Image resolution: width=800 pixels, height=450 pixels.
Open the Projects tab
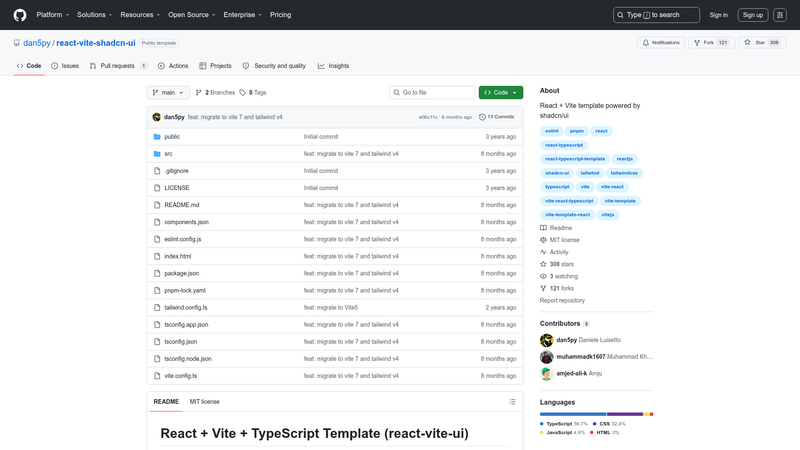pyautogui.click(x=215, y=66)
